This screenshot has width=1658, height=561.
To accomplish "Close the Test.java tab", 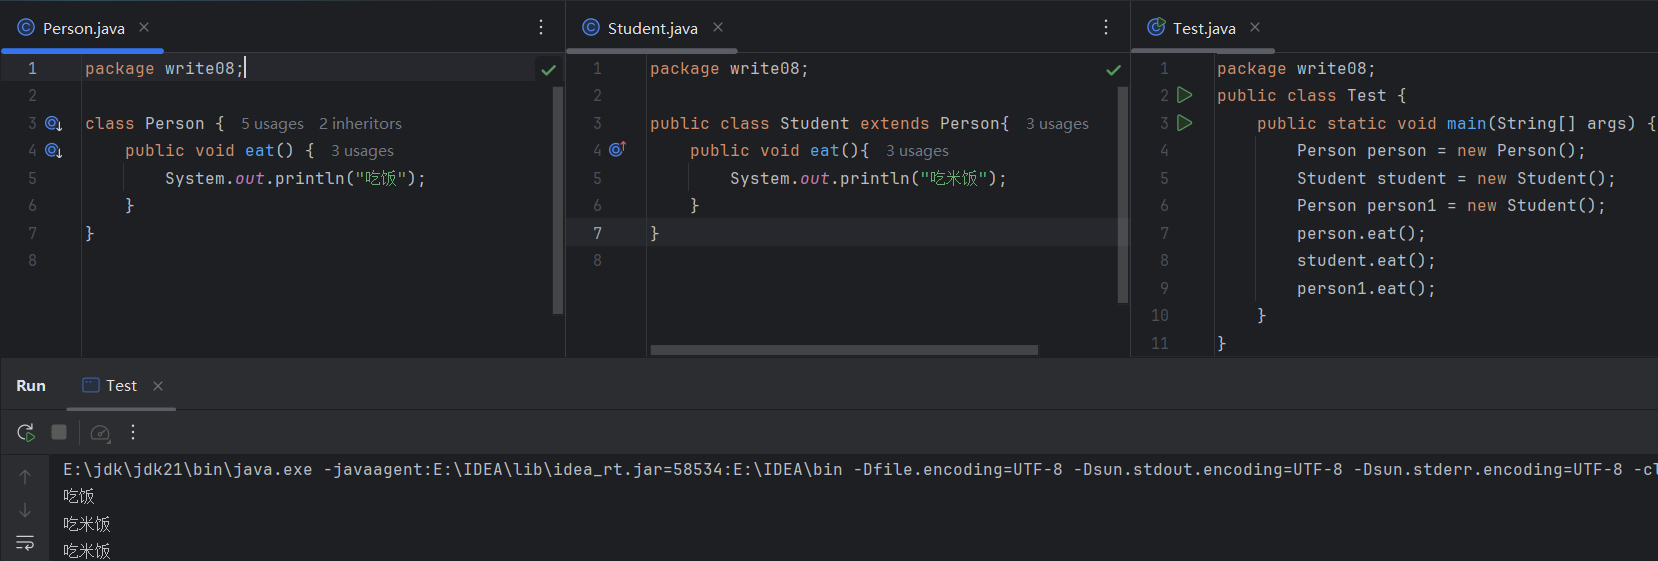I will point(1255,27).
